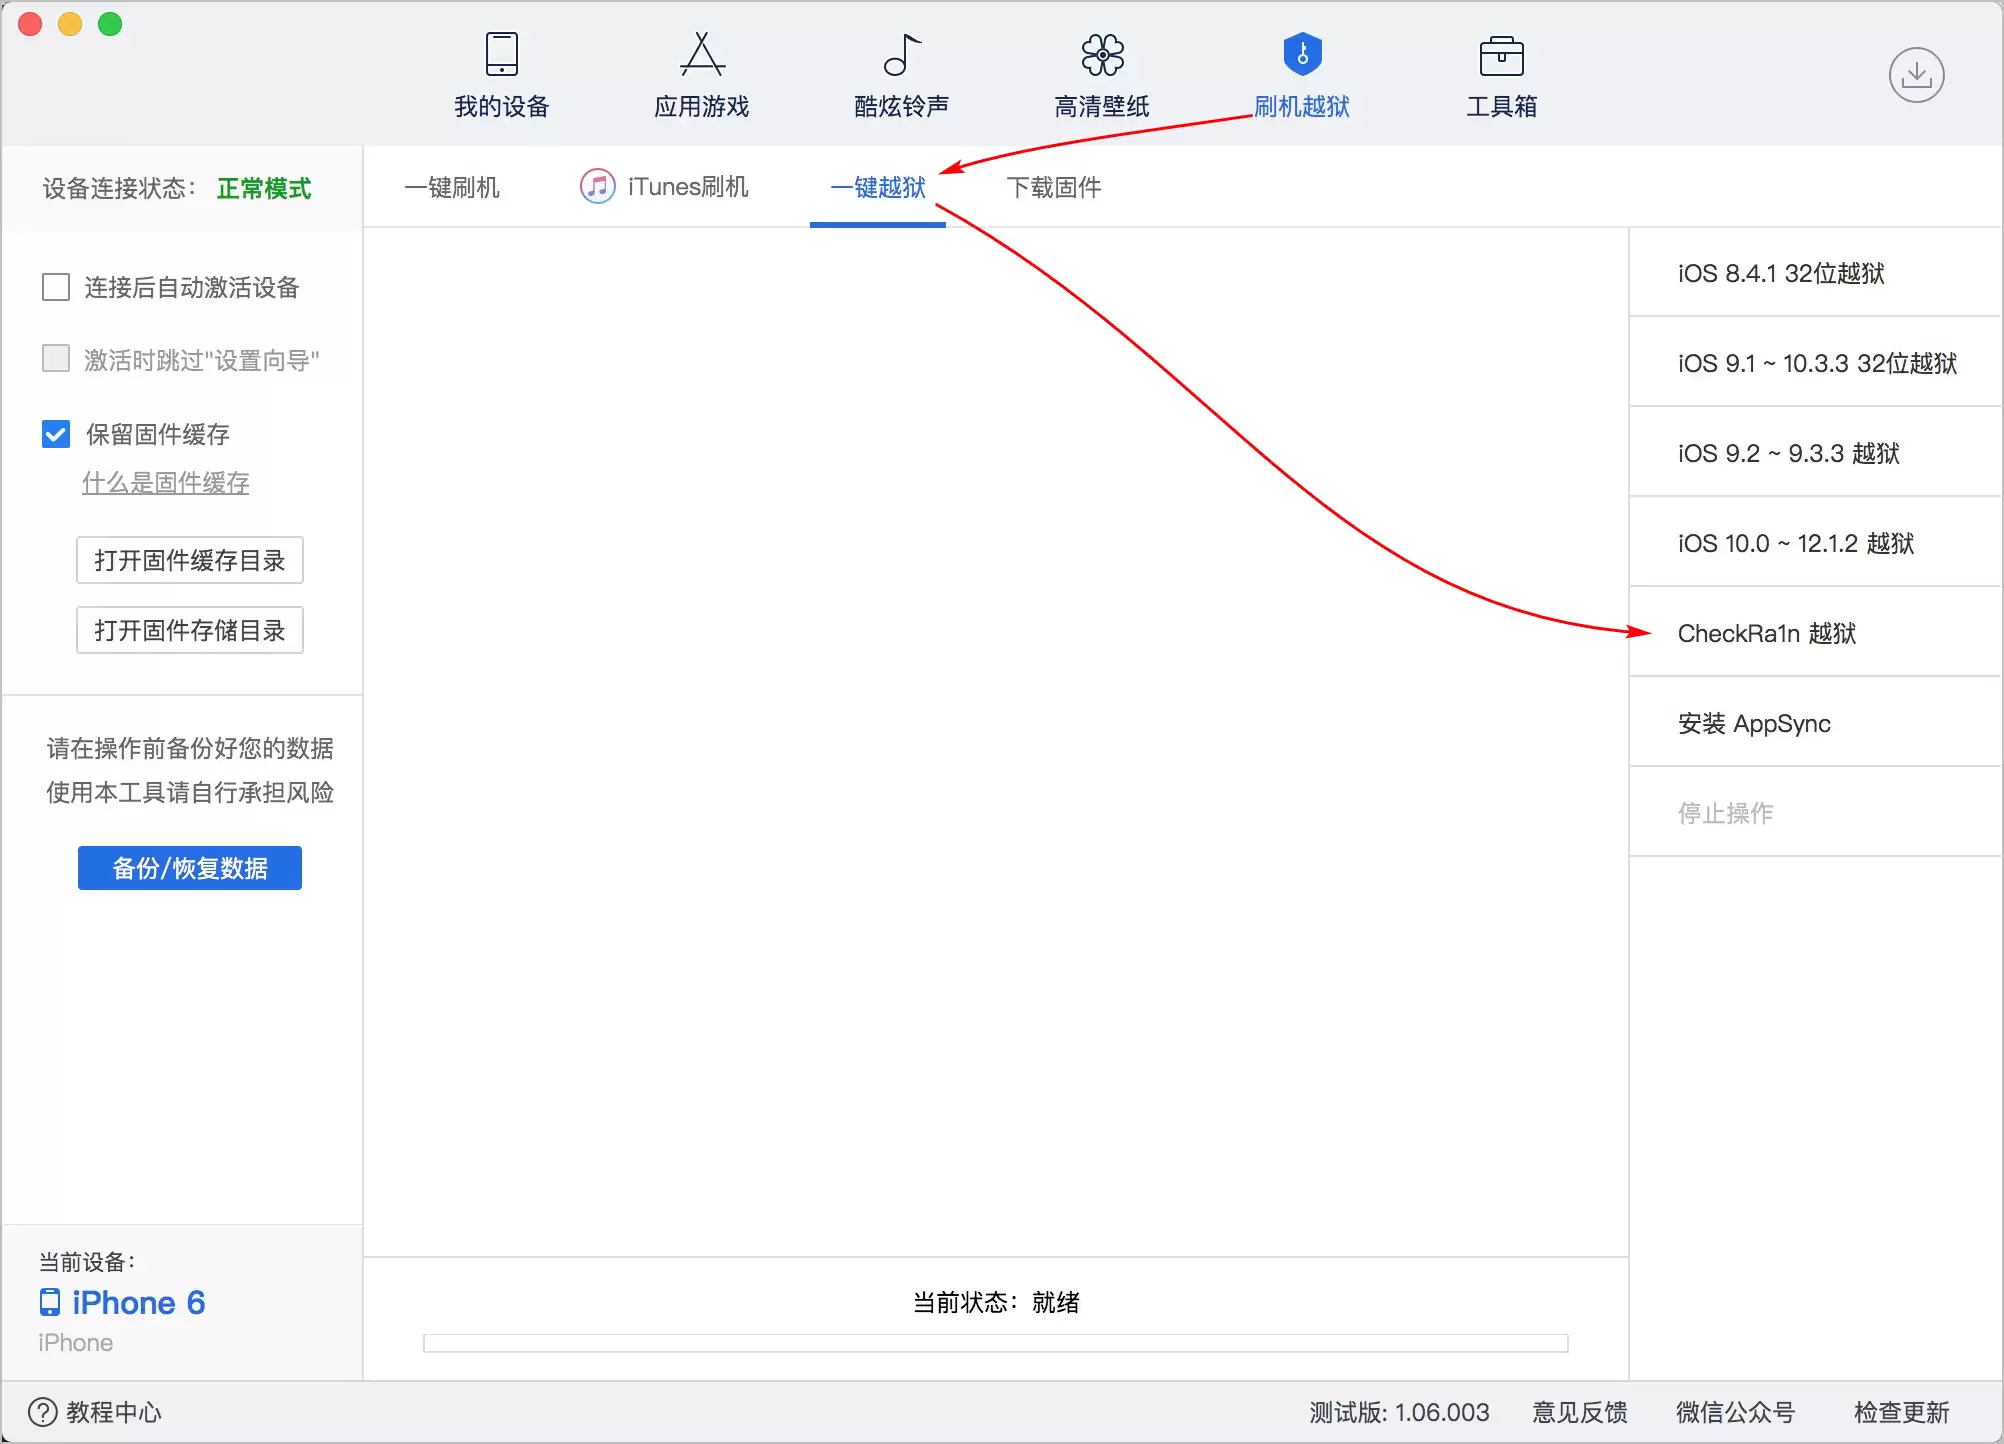
Task: Click the progress bar under 当前状态
Action: 996,1343
